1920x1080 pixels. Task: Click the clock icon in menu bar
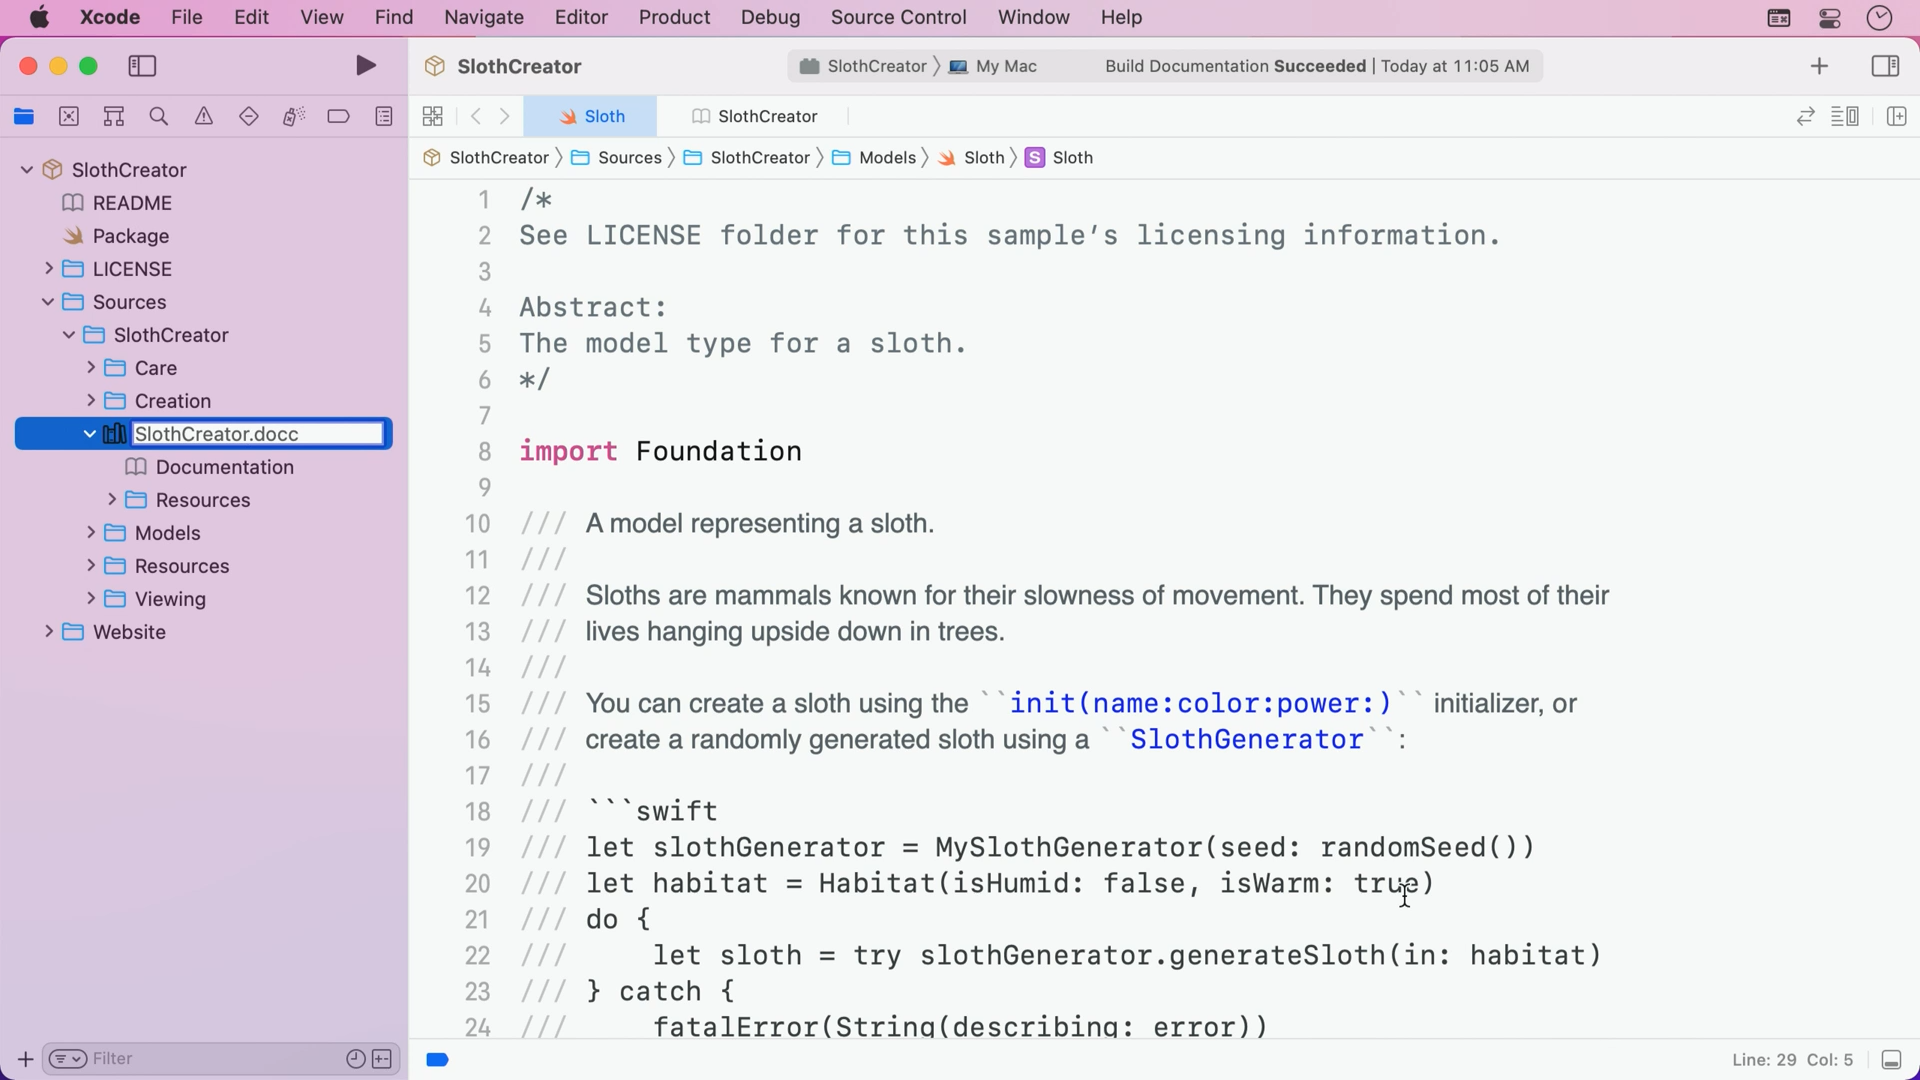click(x=1880, y=18)
